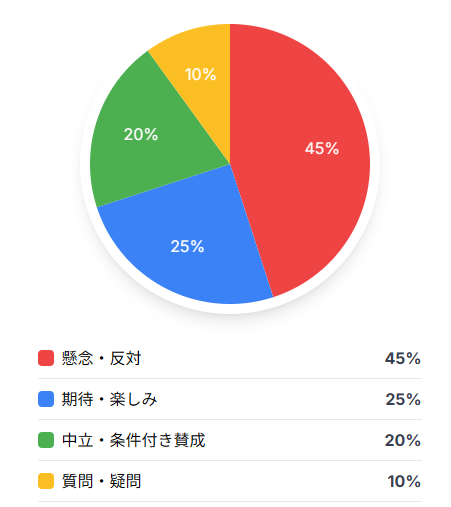The height and width of the screenshot is (507, 451).
Task: Click the 期待・楽しみ legend label
Action: click(x=109, y=399)
